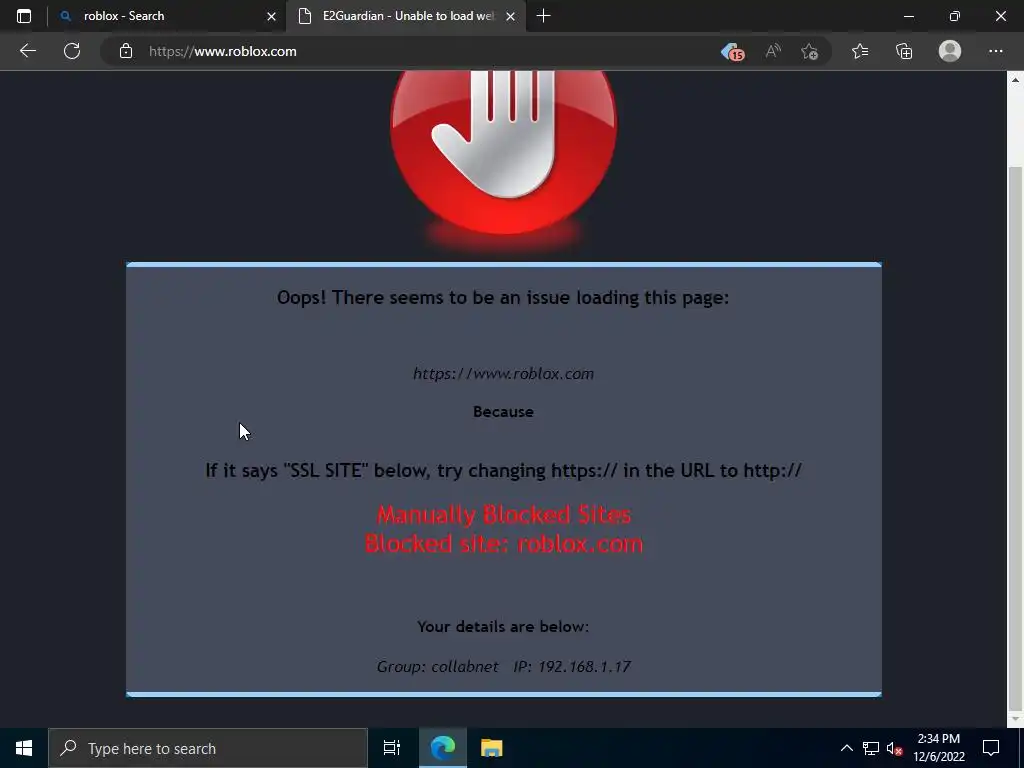This screenshot has width=1024, height=768.
Task: Refresh the current page
Action: 72,51
